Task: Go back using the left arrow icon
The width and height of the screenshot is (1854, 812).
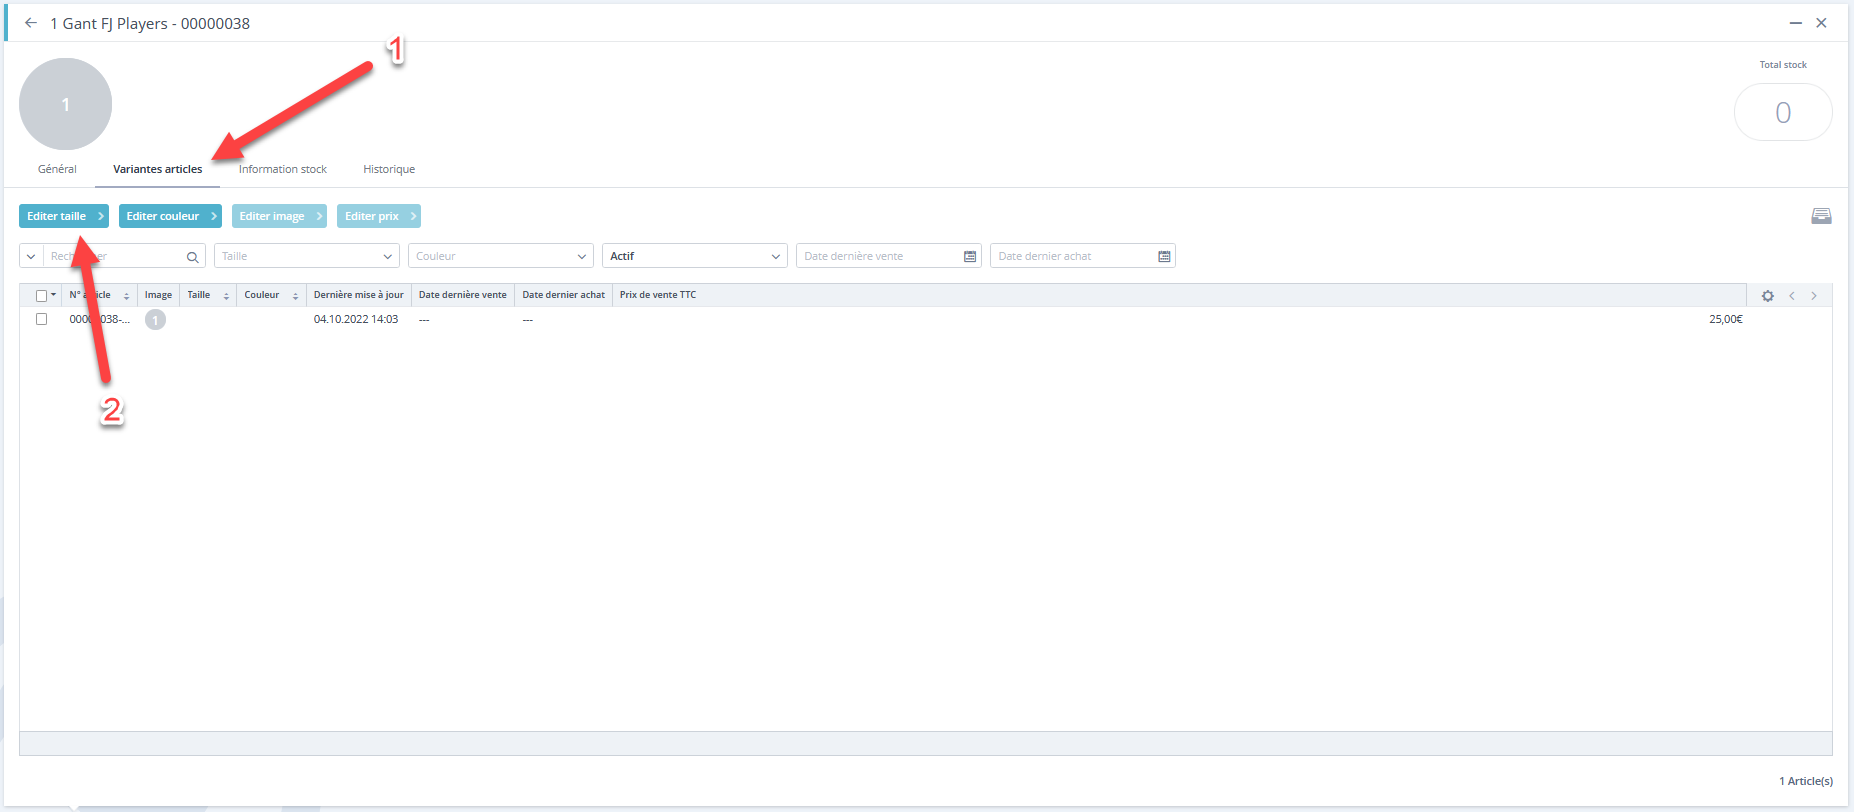Action: 31,23
